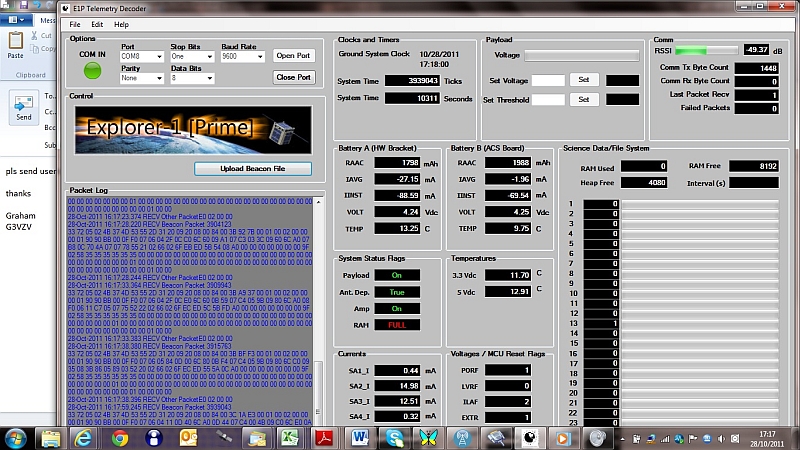Launch Internet Explorer from the taskbar
Image resolution: width=800 pixels, height=450 pixels.
(84, 438)
